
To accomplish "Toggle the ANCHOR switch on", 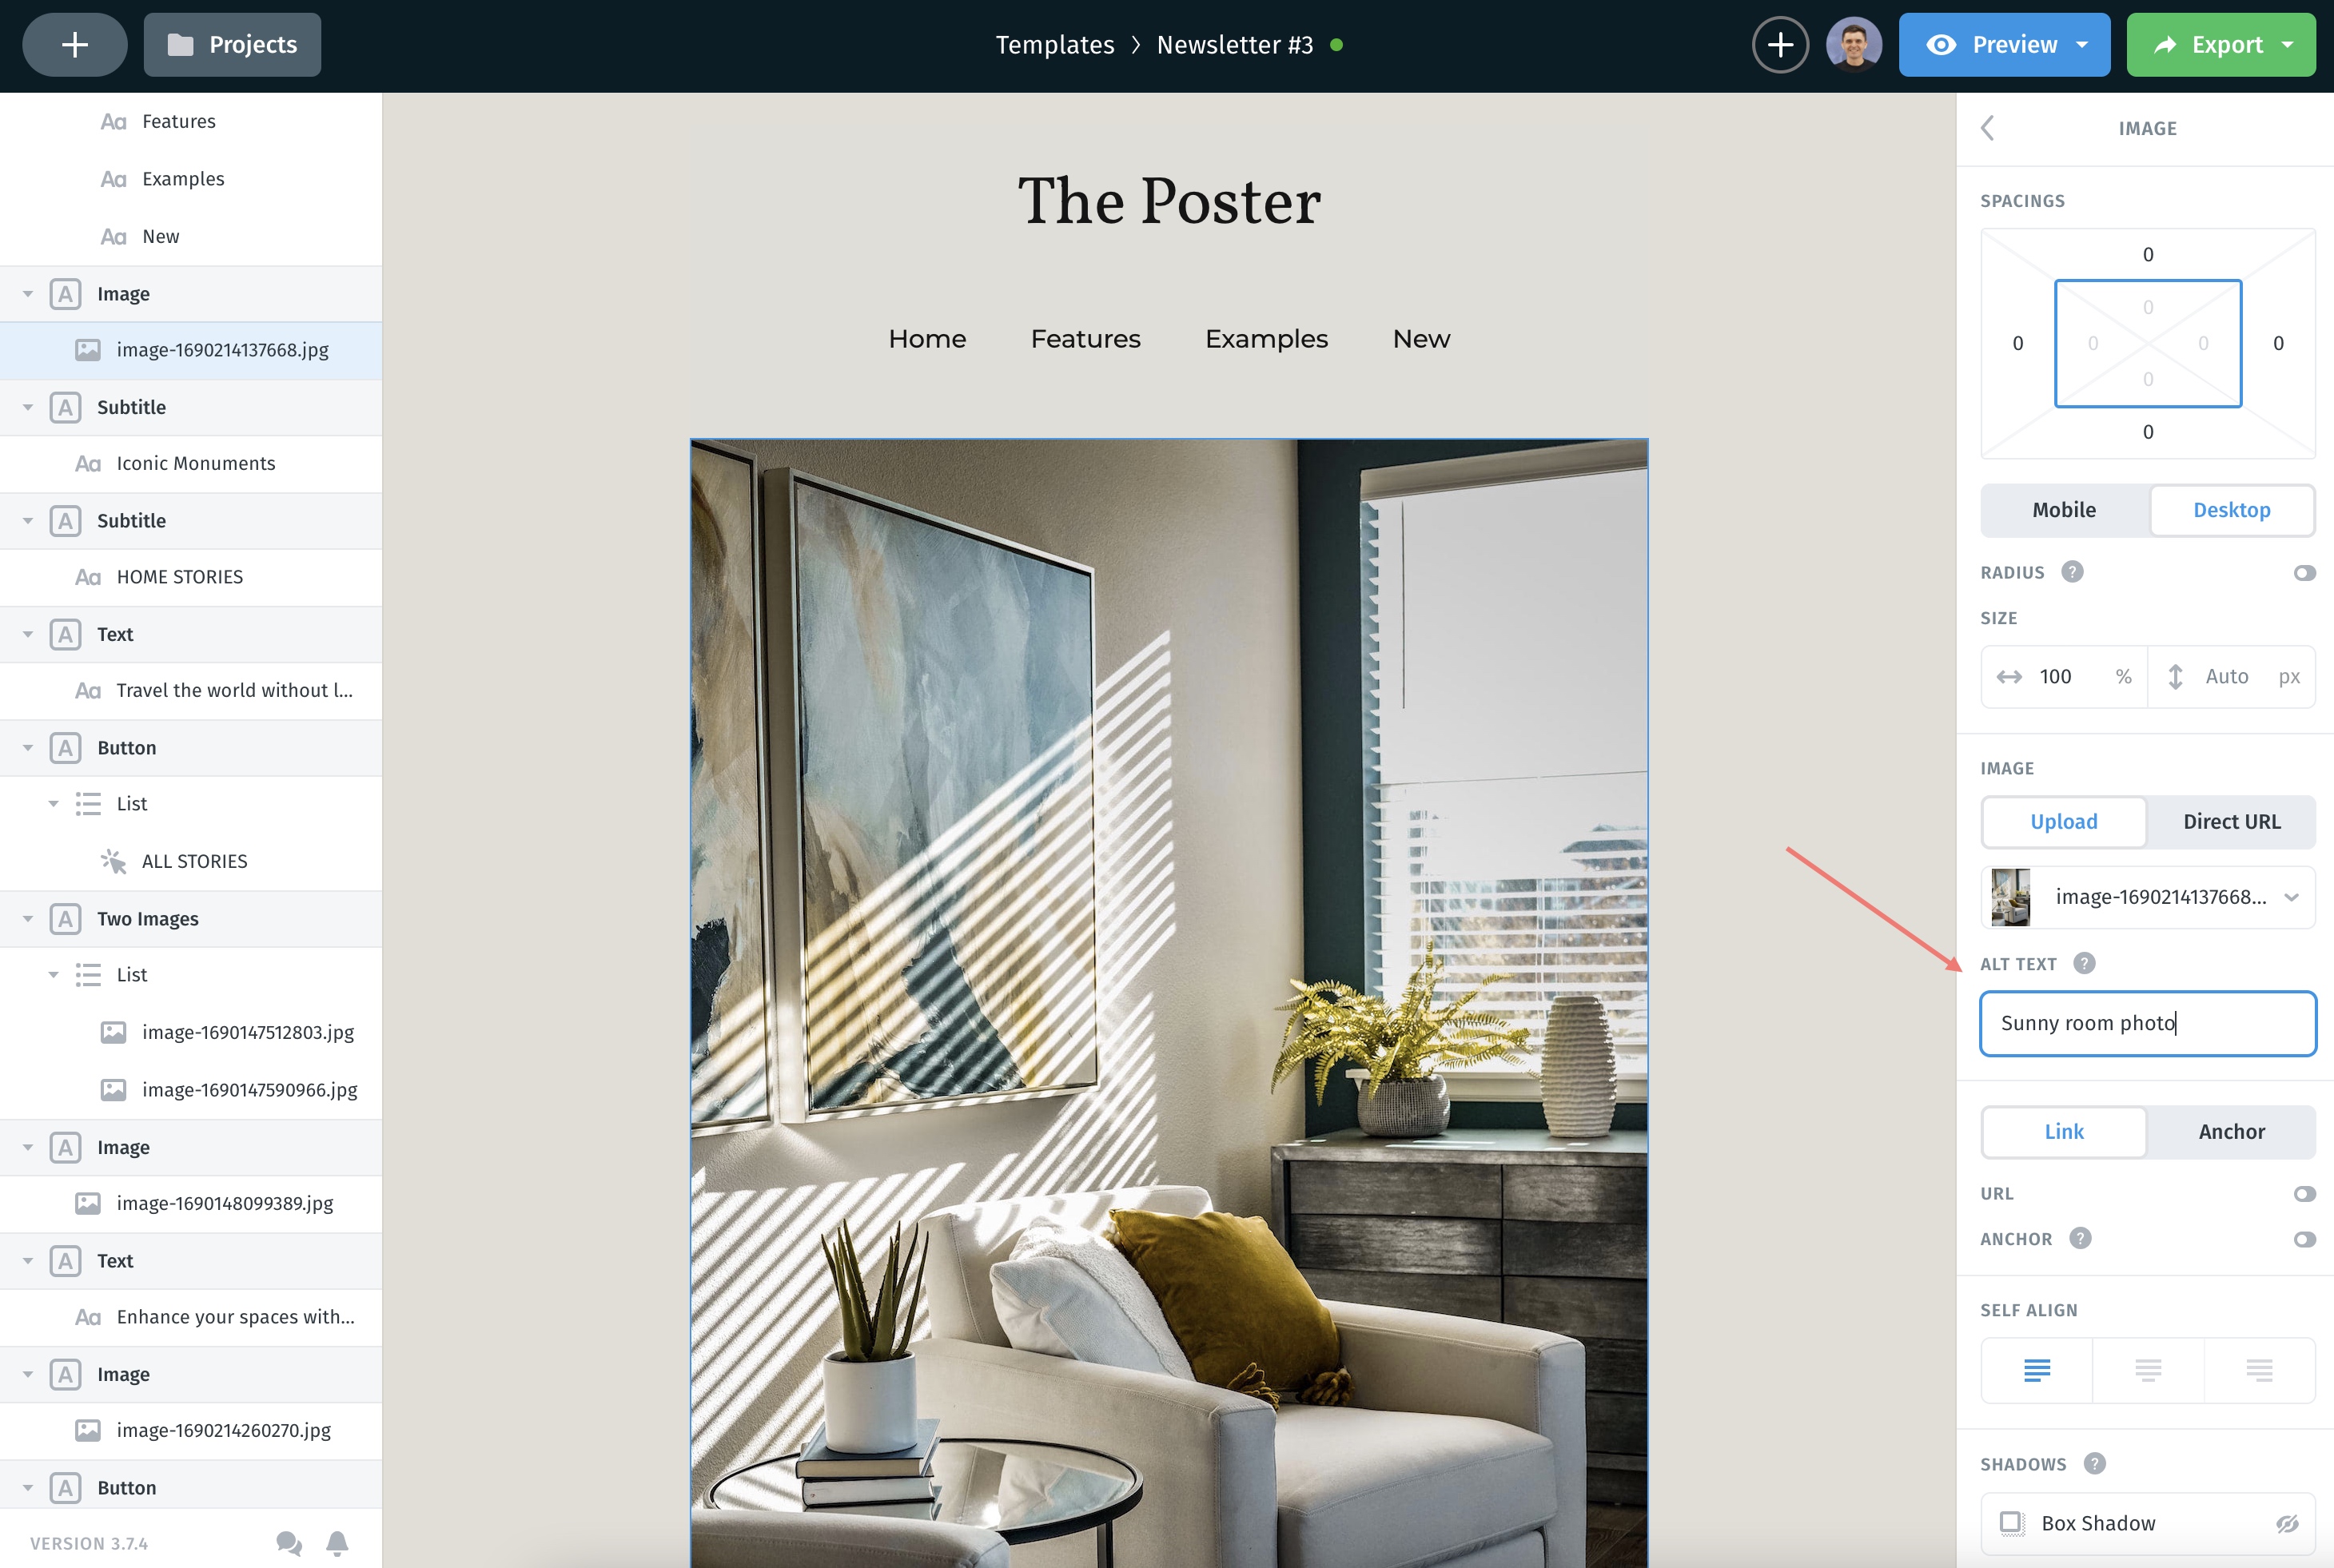I will tap(2304, 1239).
